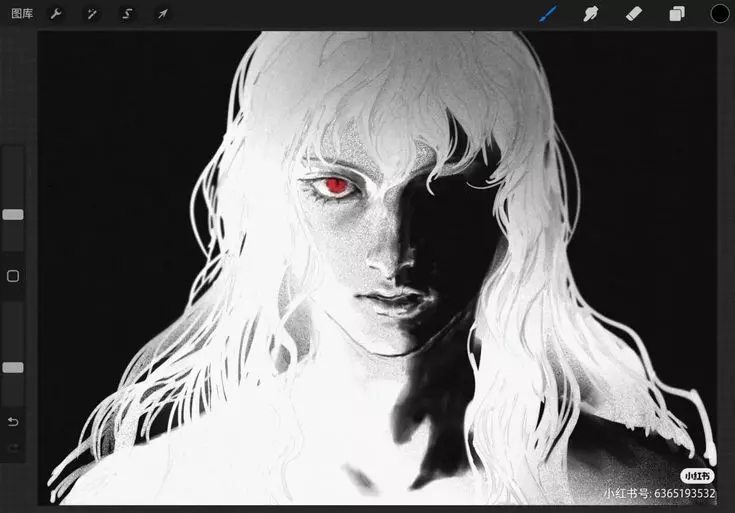Screen dimensions: 735x513
Task: Select the Eraser tool
Action: (x=634, y=14)
